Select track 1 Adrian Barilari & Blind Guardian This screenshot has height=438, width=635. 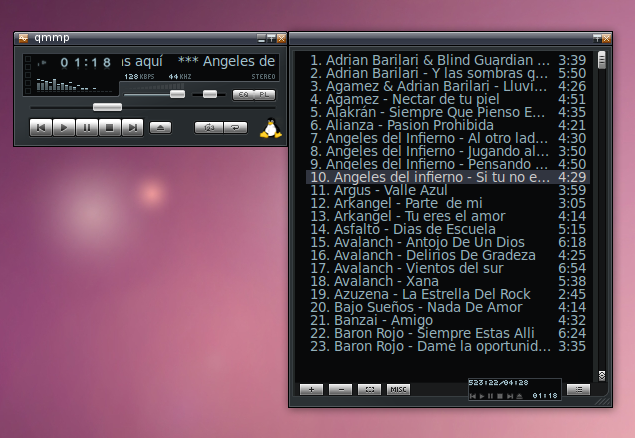(448, 60)
